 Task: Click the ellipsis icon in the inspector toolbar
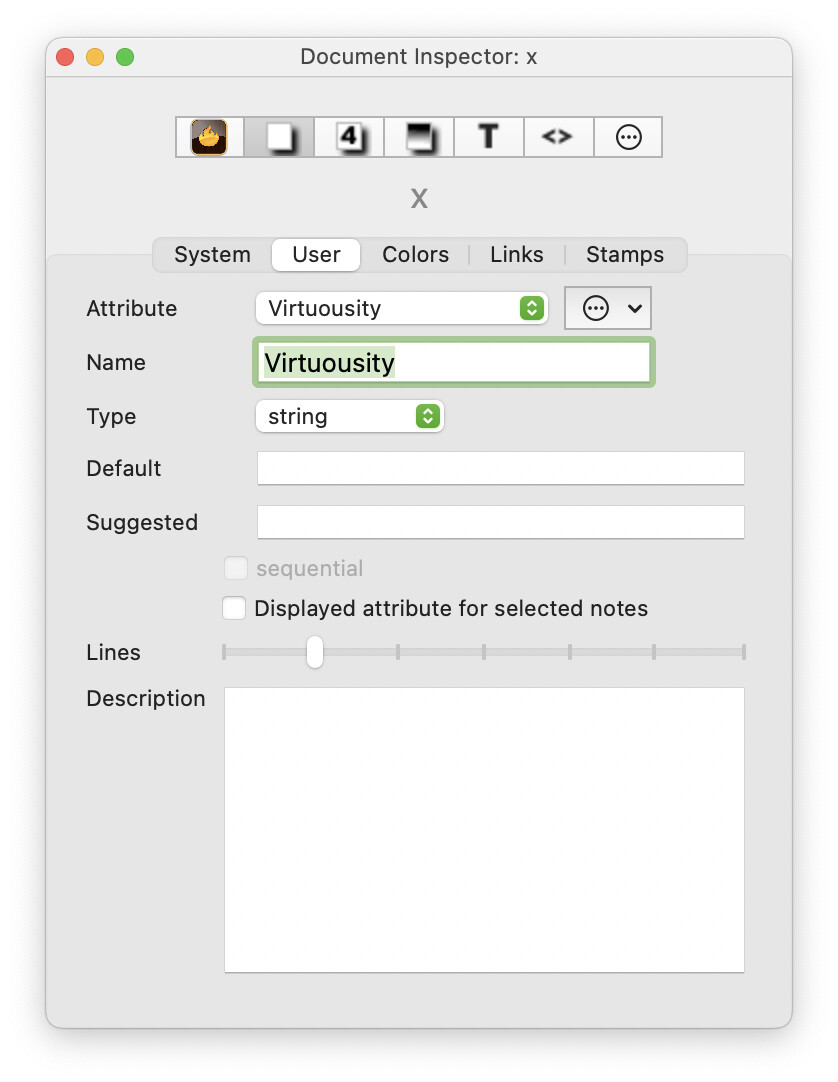[x=628, y=137]
